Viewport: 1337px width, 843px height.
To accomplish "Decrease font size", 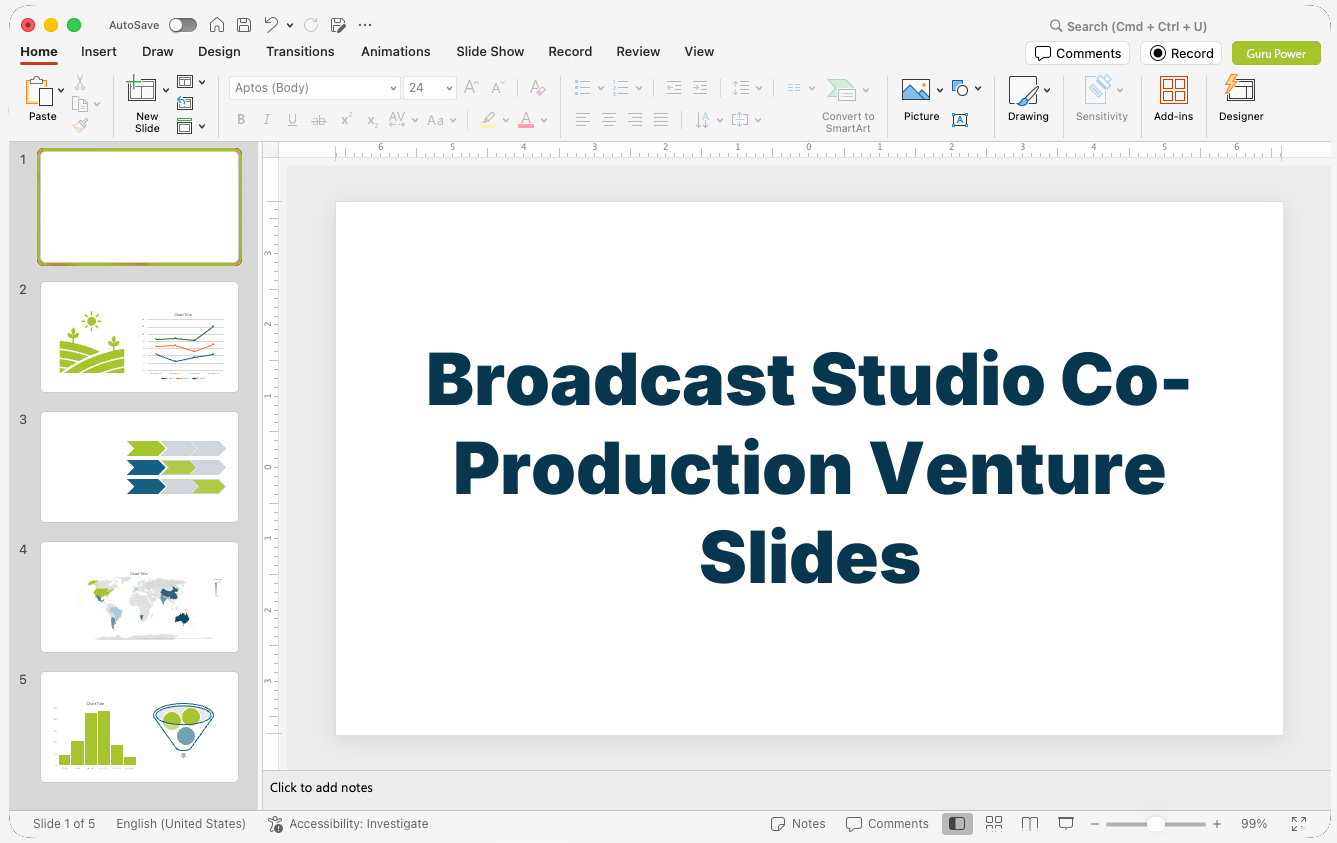I will pyautogui.click(x=498, y=88).
